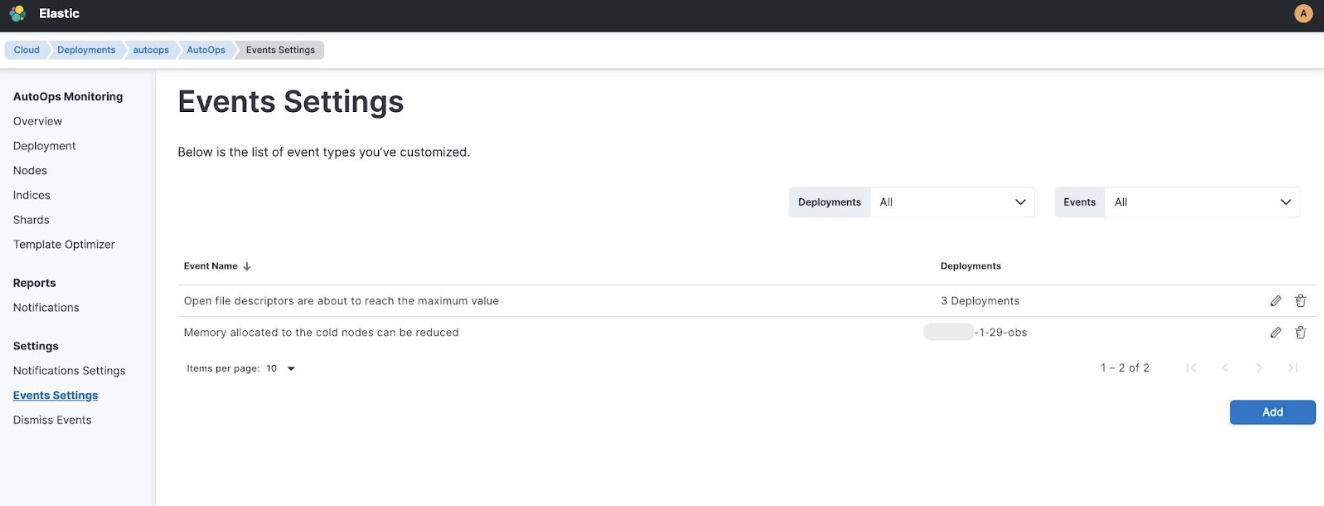Navigate to Dismiss Events page
Image resolution: width=1324 pixels, height=506 pixels.
point(52,420)
